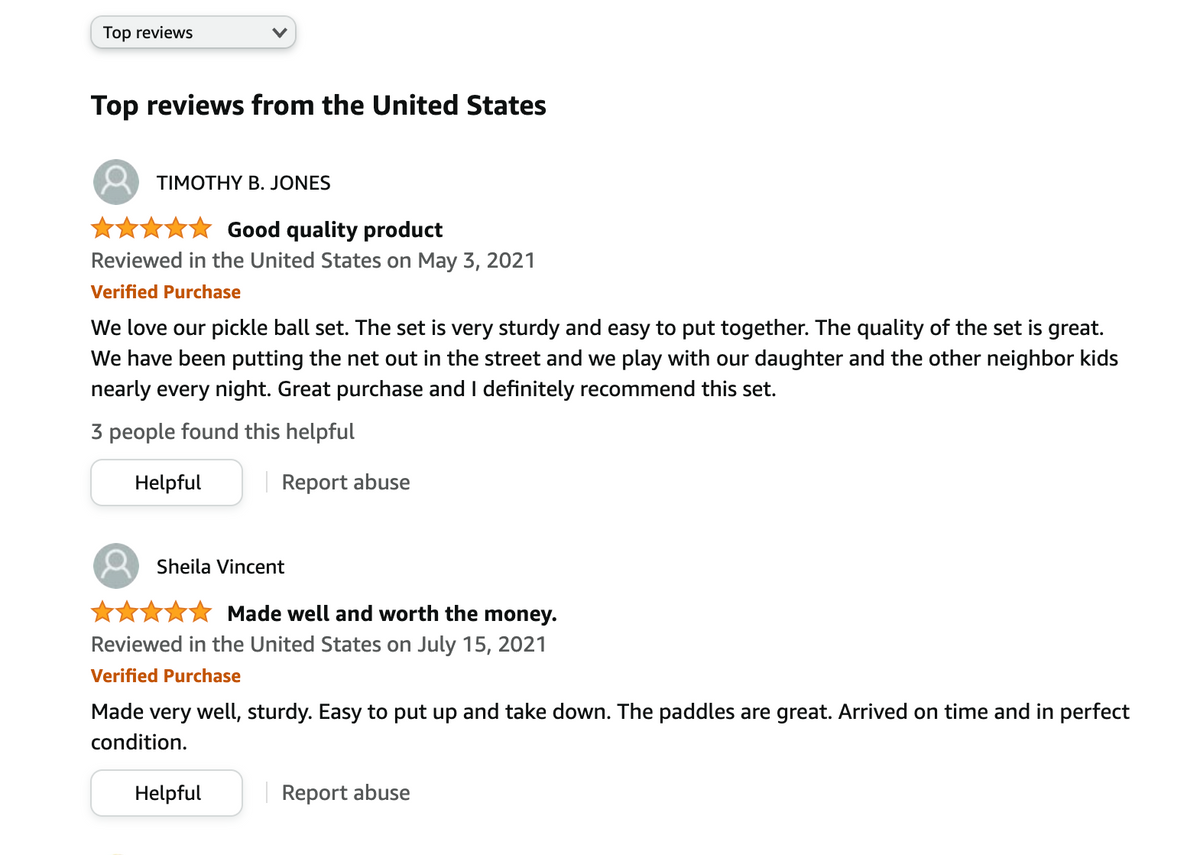This screenshot has height=855, width=1200.
Task: Click Sheila Vincent's profile avatar icon
Action: tap(116, 567)
